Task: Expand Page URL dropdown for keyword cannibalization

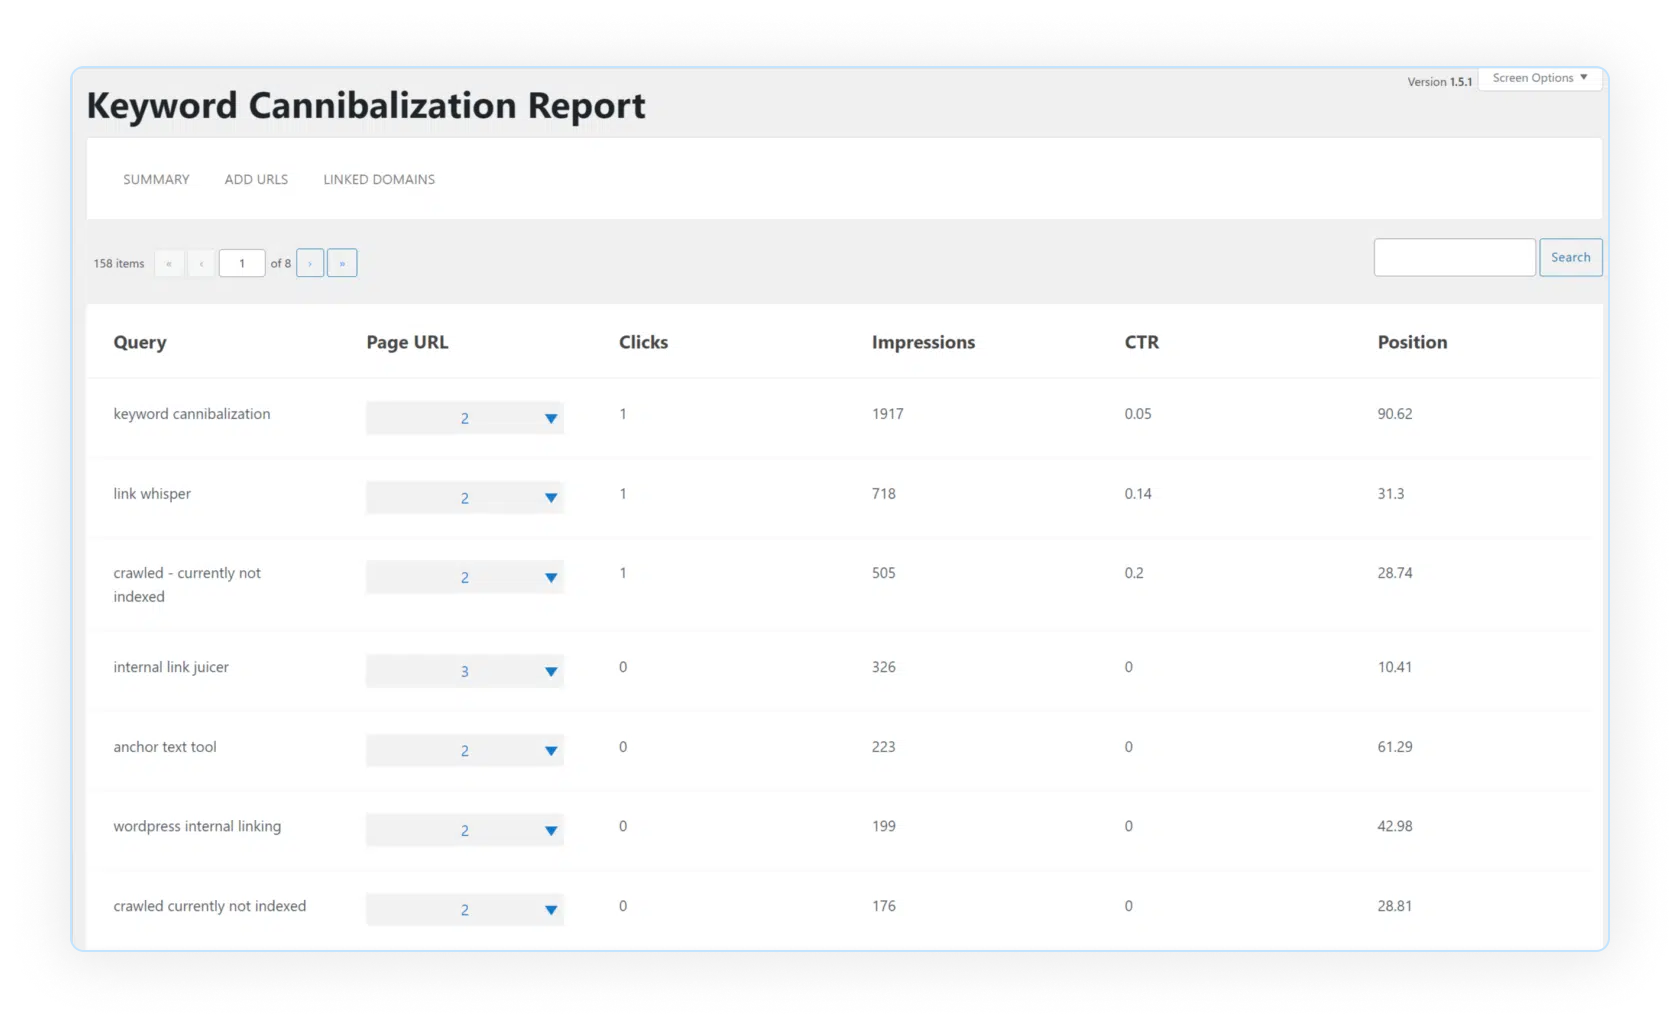Action: [x=550, y=418]
